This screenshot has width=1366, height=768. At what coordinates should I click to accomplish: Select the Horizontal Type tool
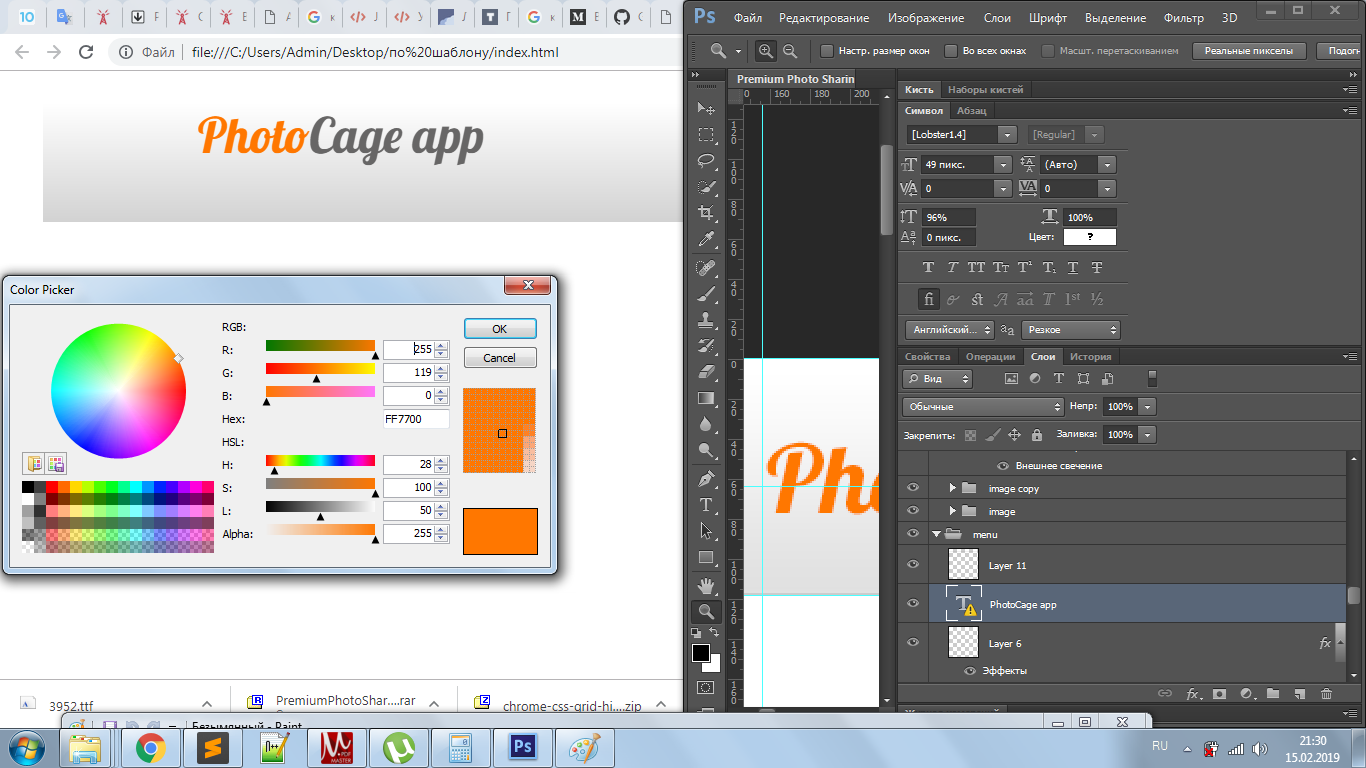click(x=706, y=505)
